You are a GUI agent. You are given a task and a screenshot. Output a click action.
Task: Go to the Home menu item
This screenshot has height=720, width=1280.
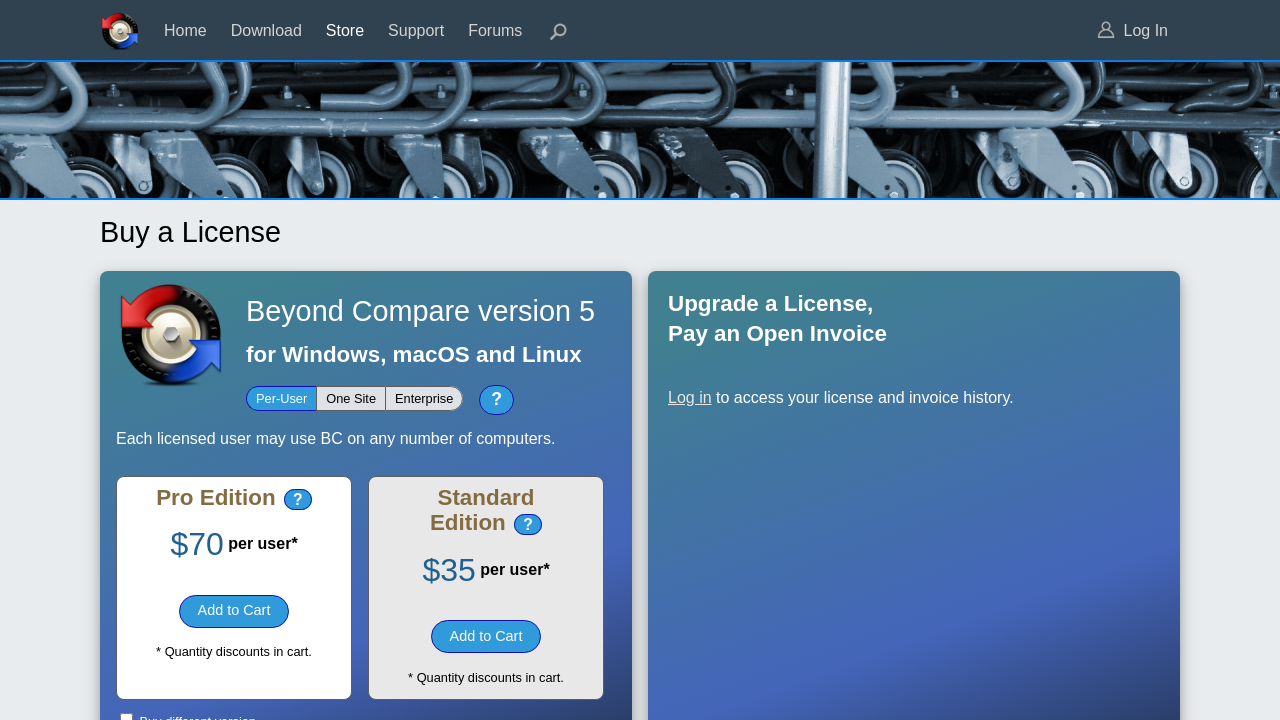(185, 31)
